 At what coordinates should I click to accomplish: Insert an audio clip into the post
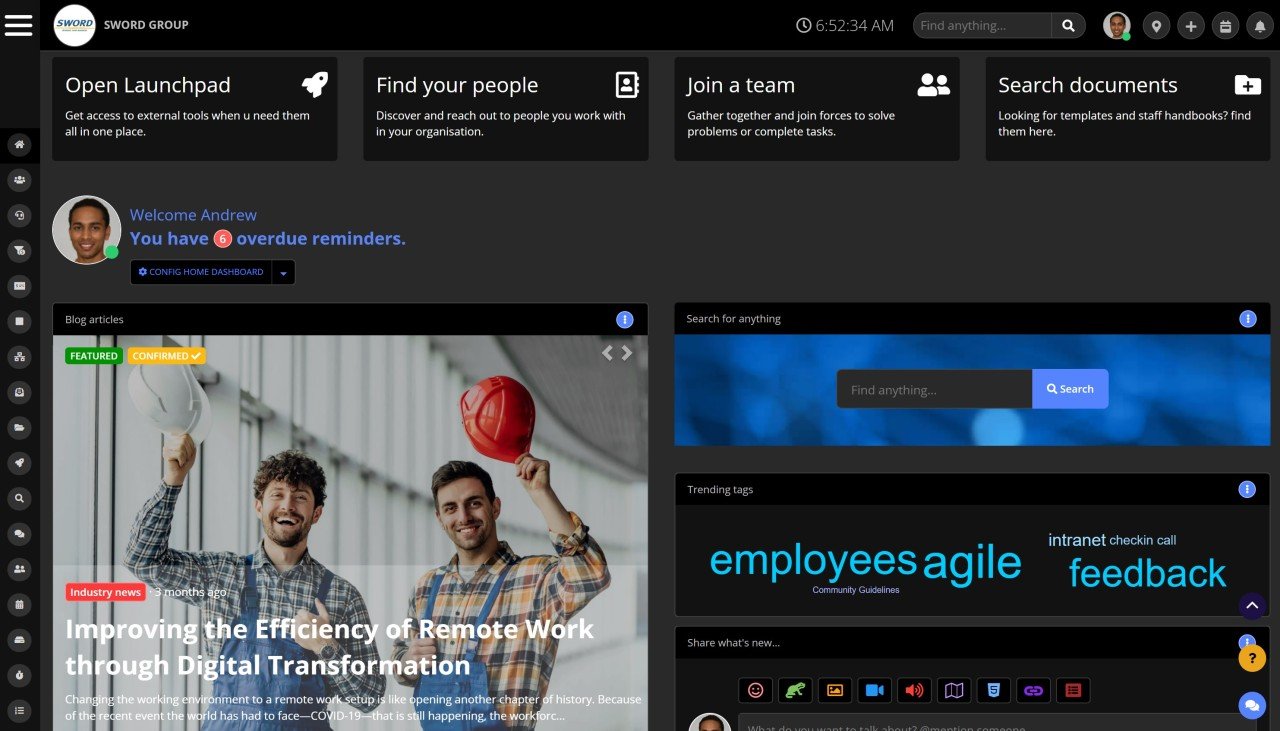[x=914, y=690]
